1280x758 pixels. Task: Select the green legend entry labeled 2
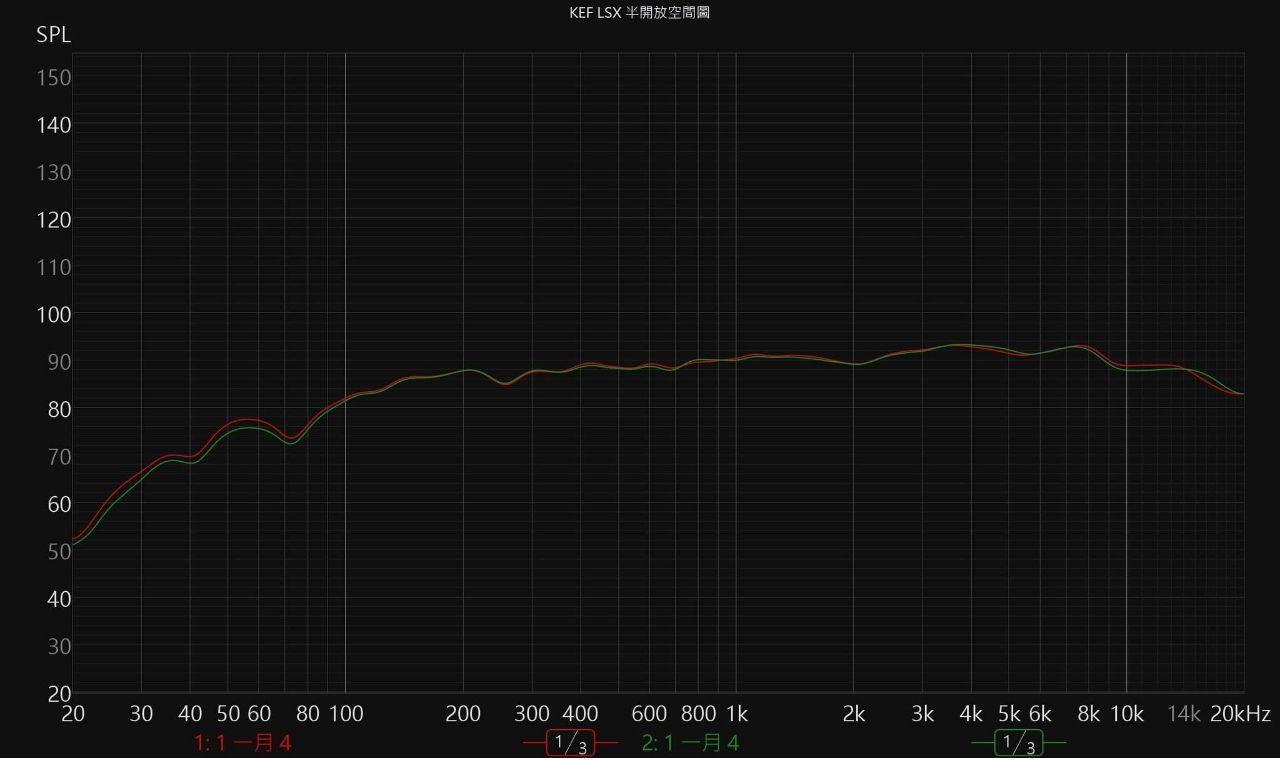point(691,743)
